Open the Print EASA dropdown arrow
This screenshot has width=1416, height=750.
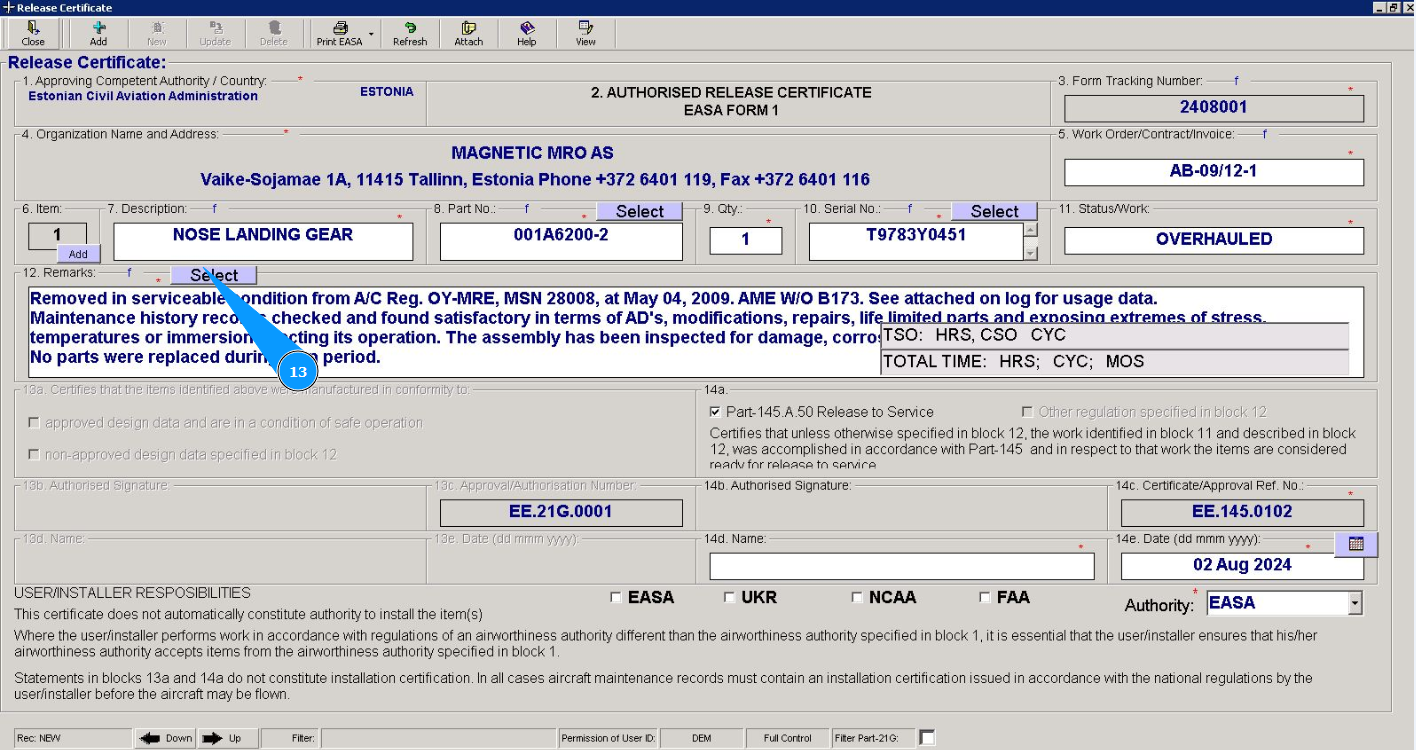(x=371, y=34)
